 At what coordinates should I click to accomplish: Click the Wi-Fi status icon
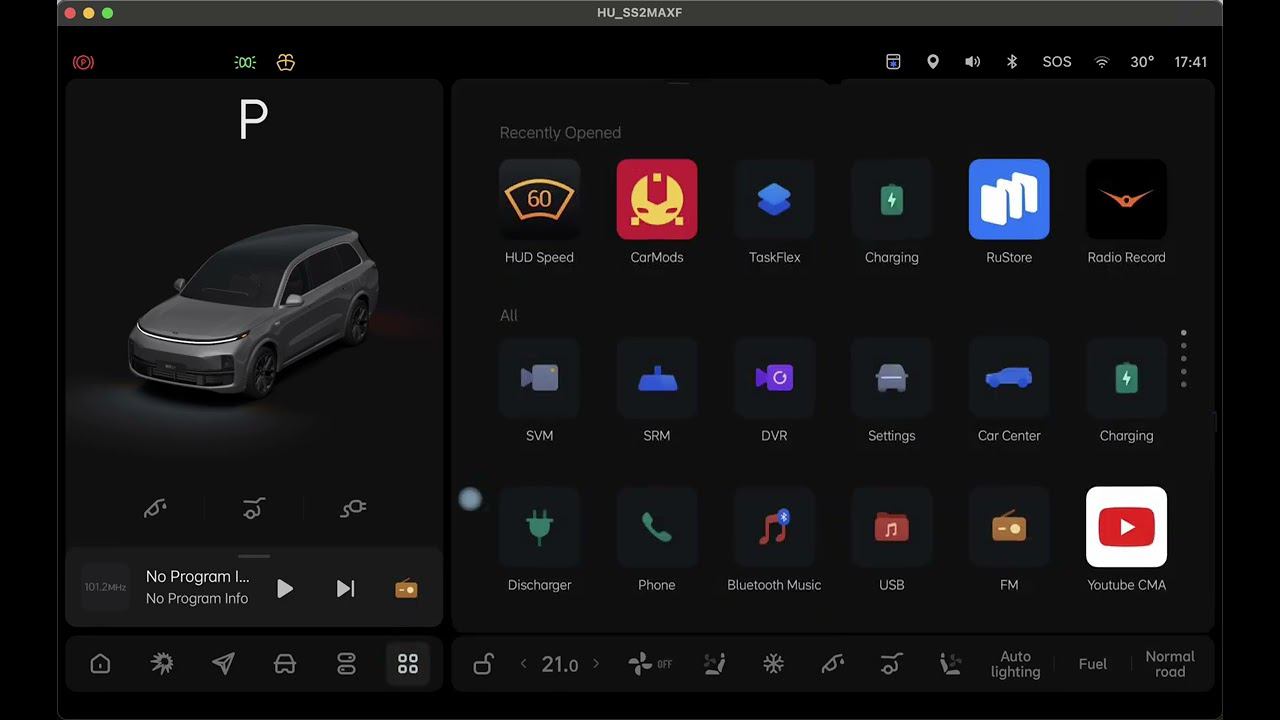(1102, 62)
